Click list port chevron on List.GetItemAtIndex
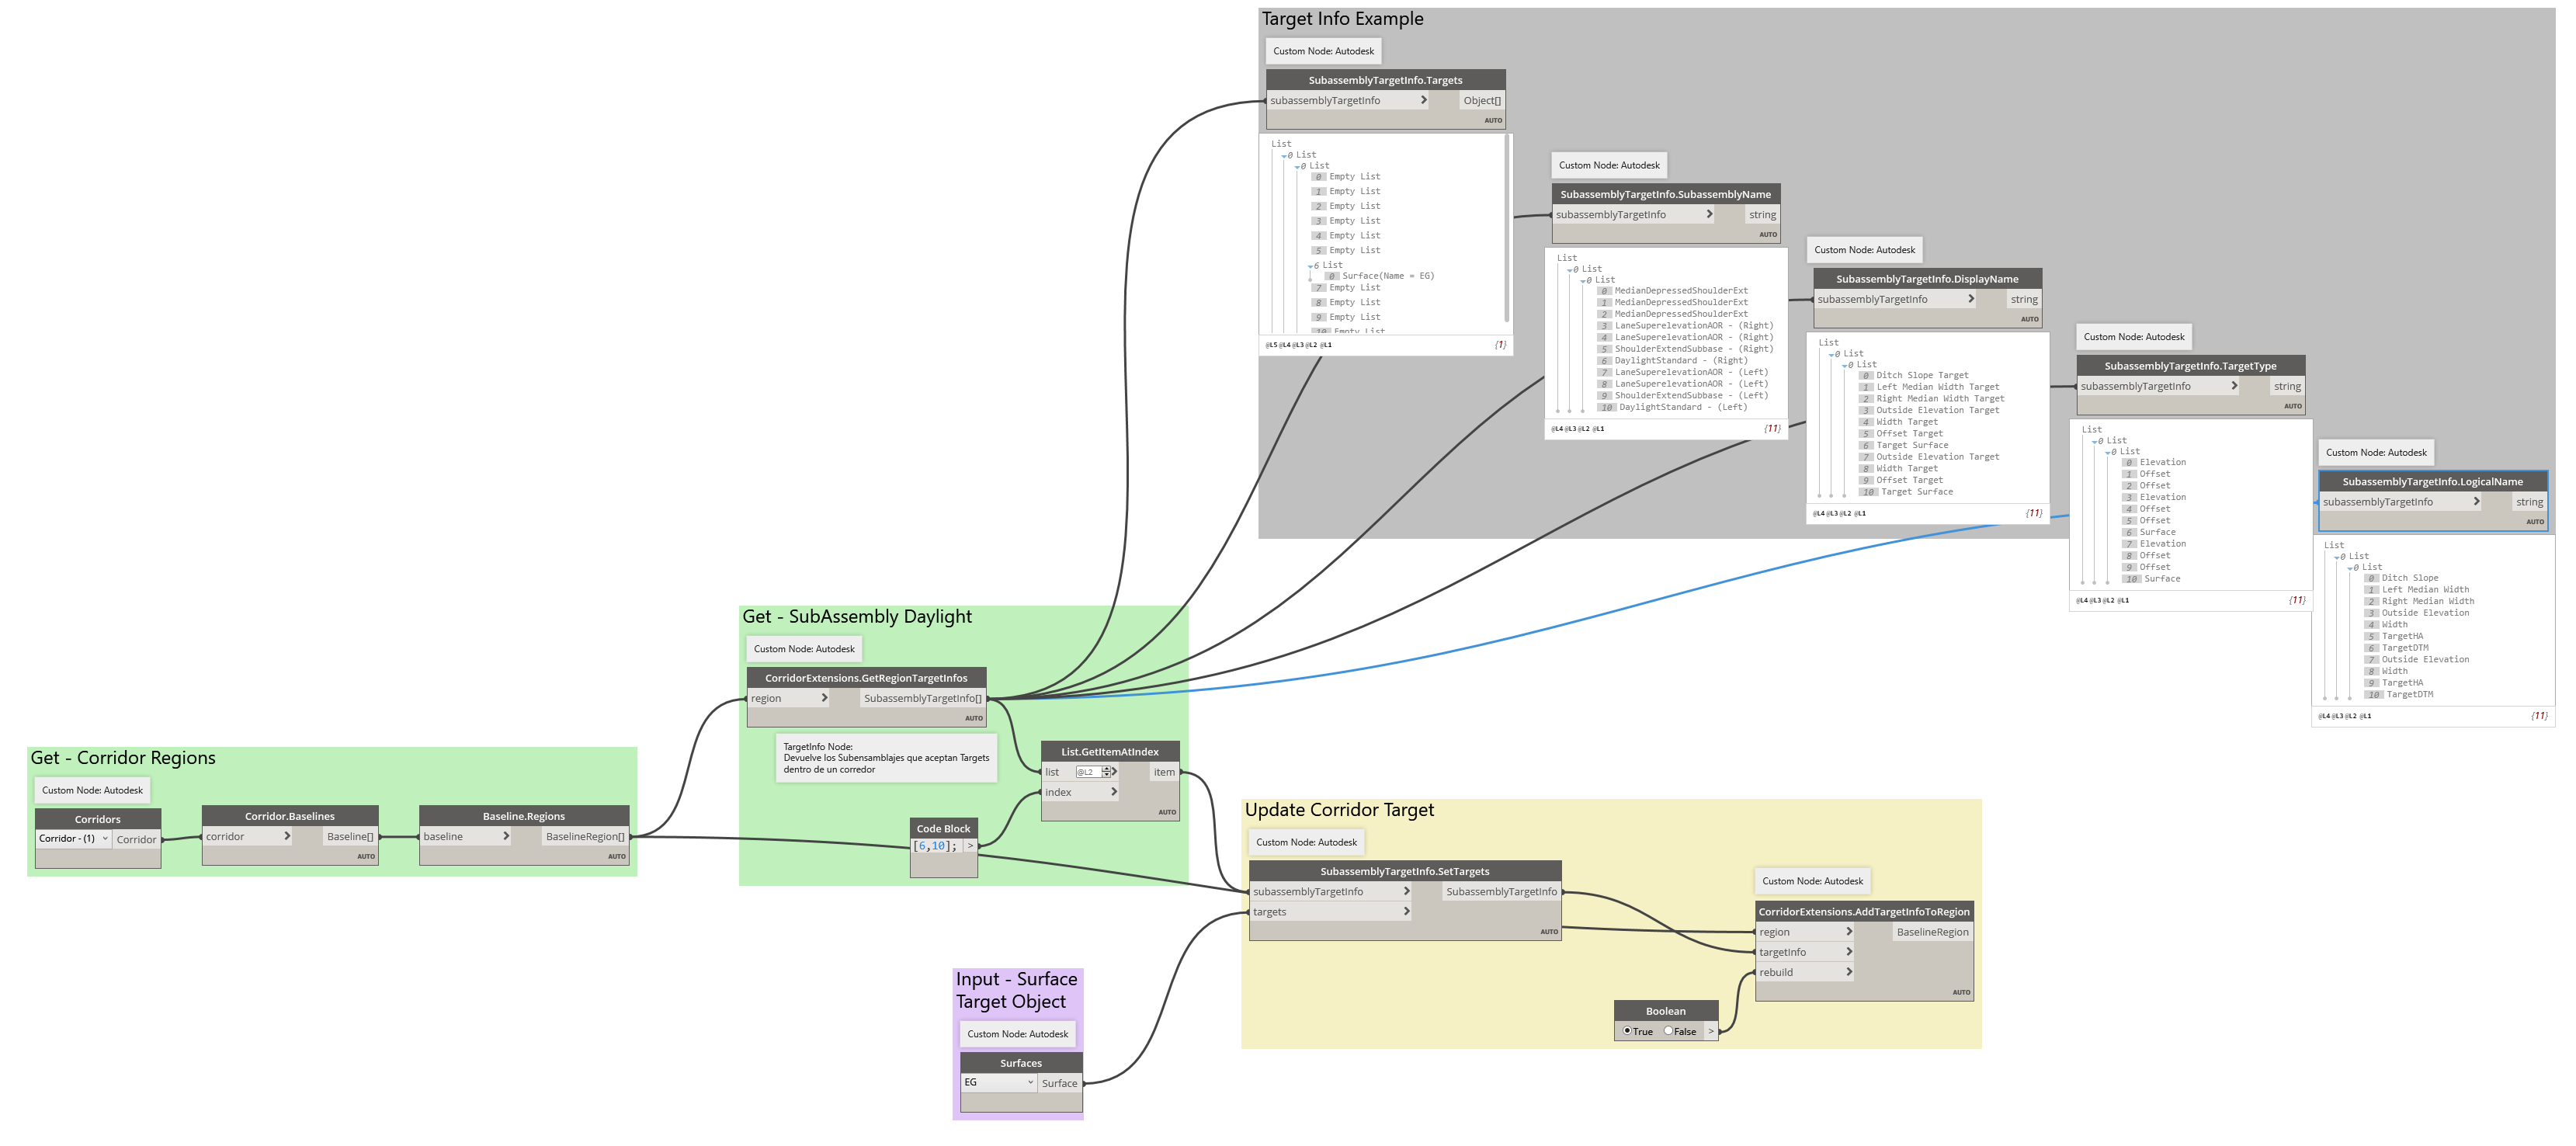The height and width of the screenshot is (1146, 2576). tap(1114, 772)
